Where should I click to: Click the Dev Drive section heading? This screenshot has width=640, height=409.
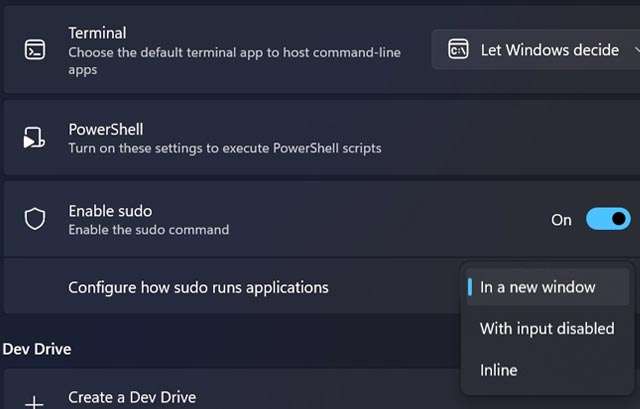tap(36, 349)
